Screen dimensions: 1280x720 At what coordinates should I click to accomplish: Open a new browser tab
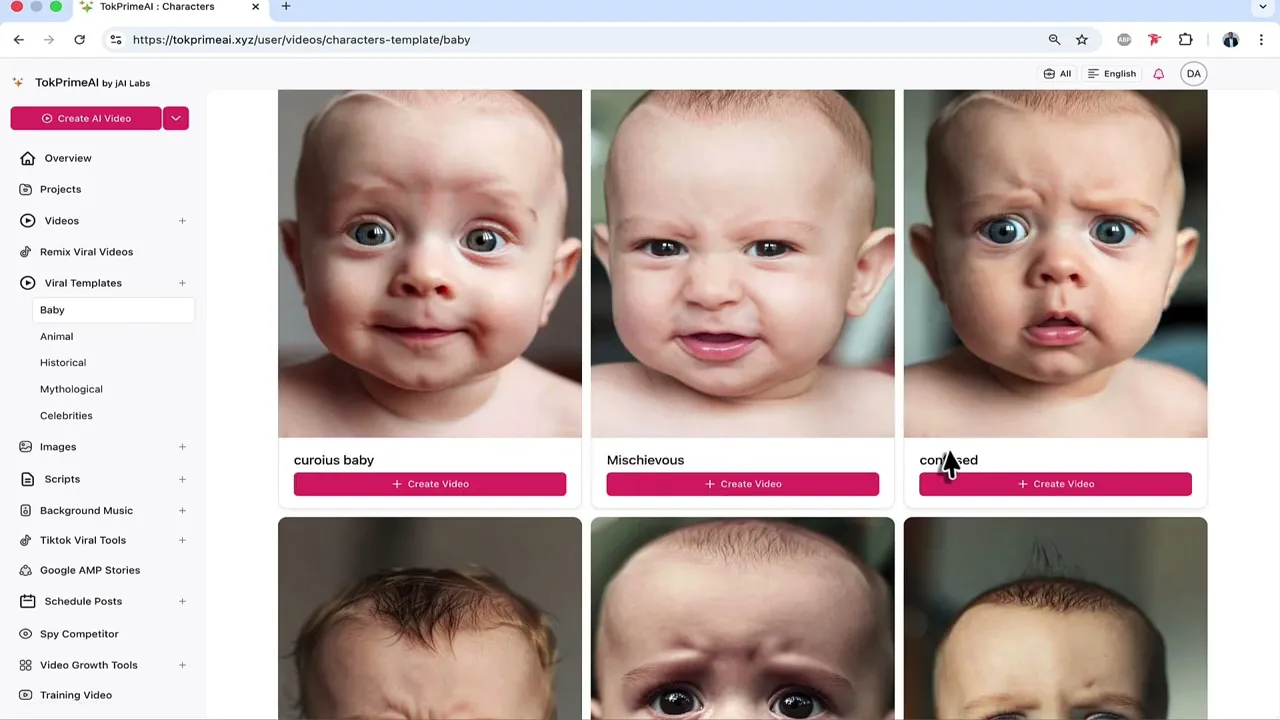pos(286,7)
